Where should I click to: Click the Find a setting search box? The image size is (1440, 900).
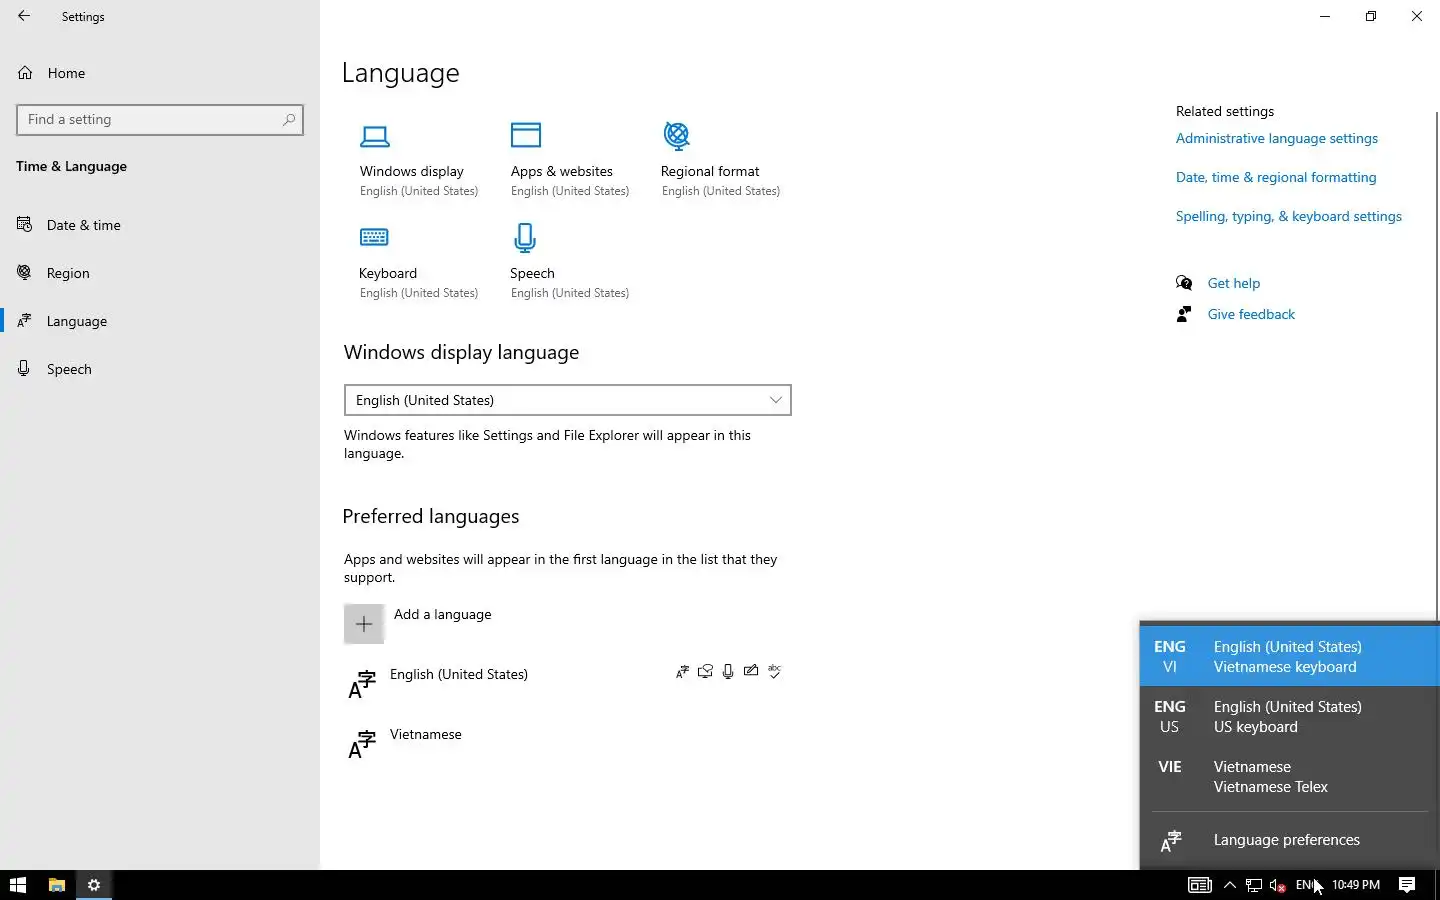[x=160, y=120]
